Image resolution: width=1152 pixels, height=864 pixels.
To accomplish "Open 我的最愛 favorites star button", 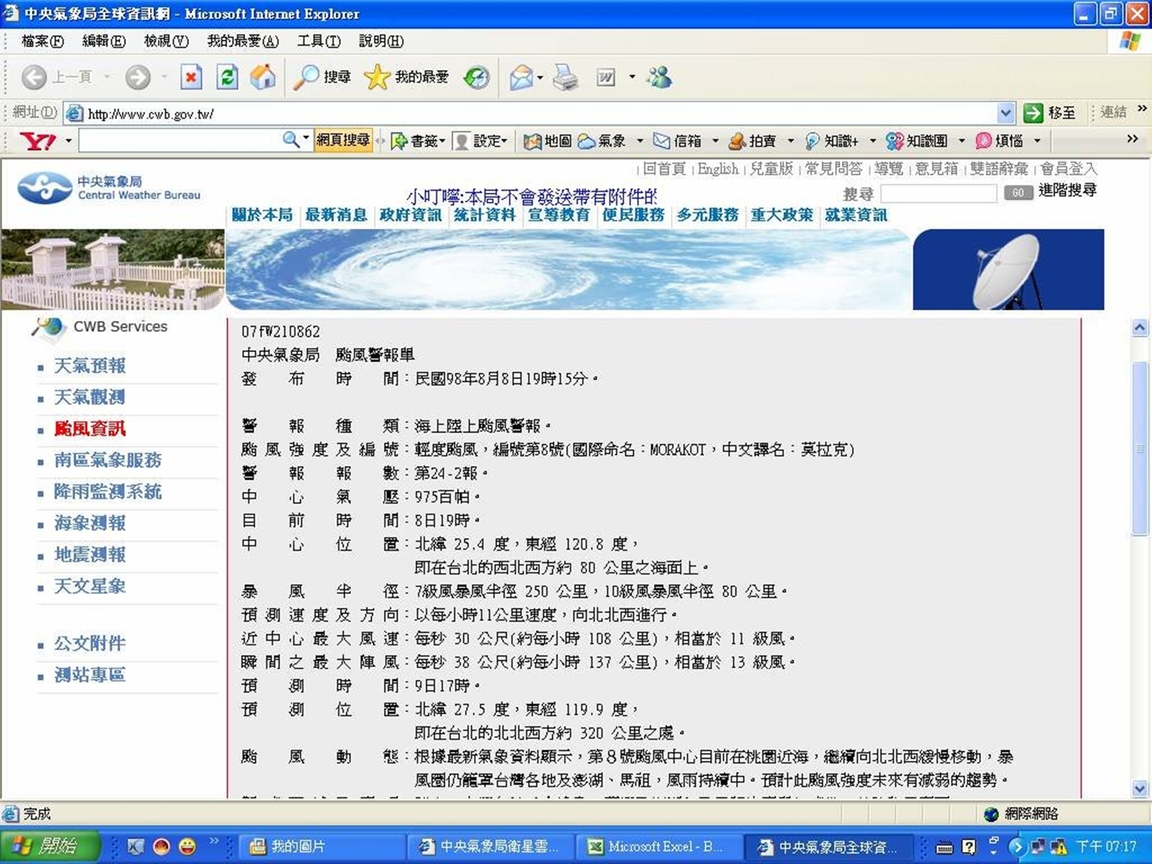I will 407,77.
